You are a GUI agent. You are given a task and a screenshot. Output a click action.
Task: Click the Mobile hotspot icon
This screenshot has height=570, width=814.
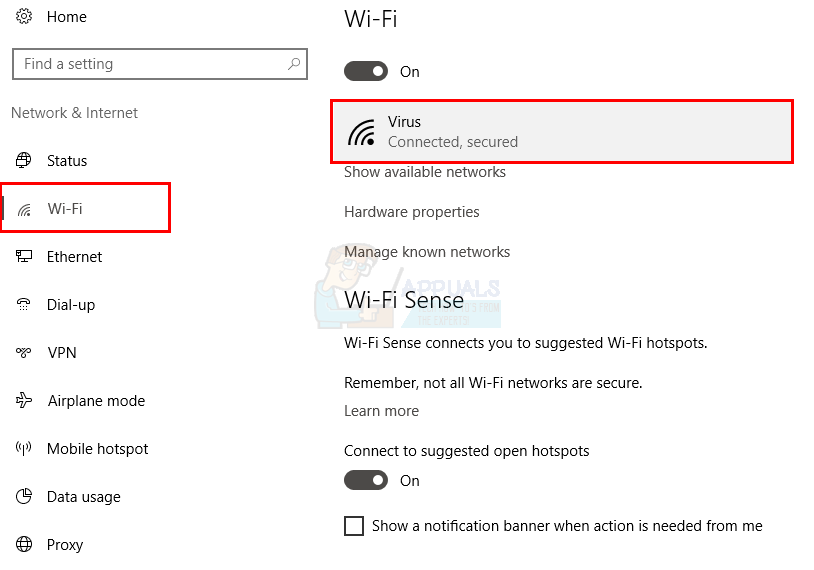(x=24, y=449)
